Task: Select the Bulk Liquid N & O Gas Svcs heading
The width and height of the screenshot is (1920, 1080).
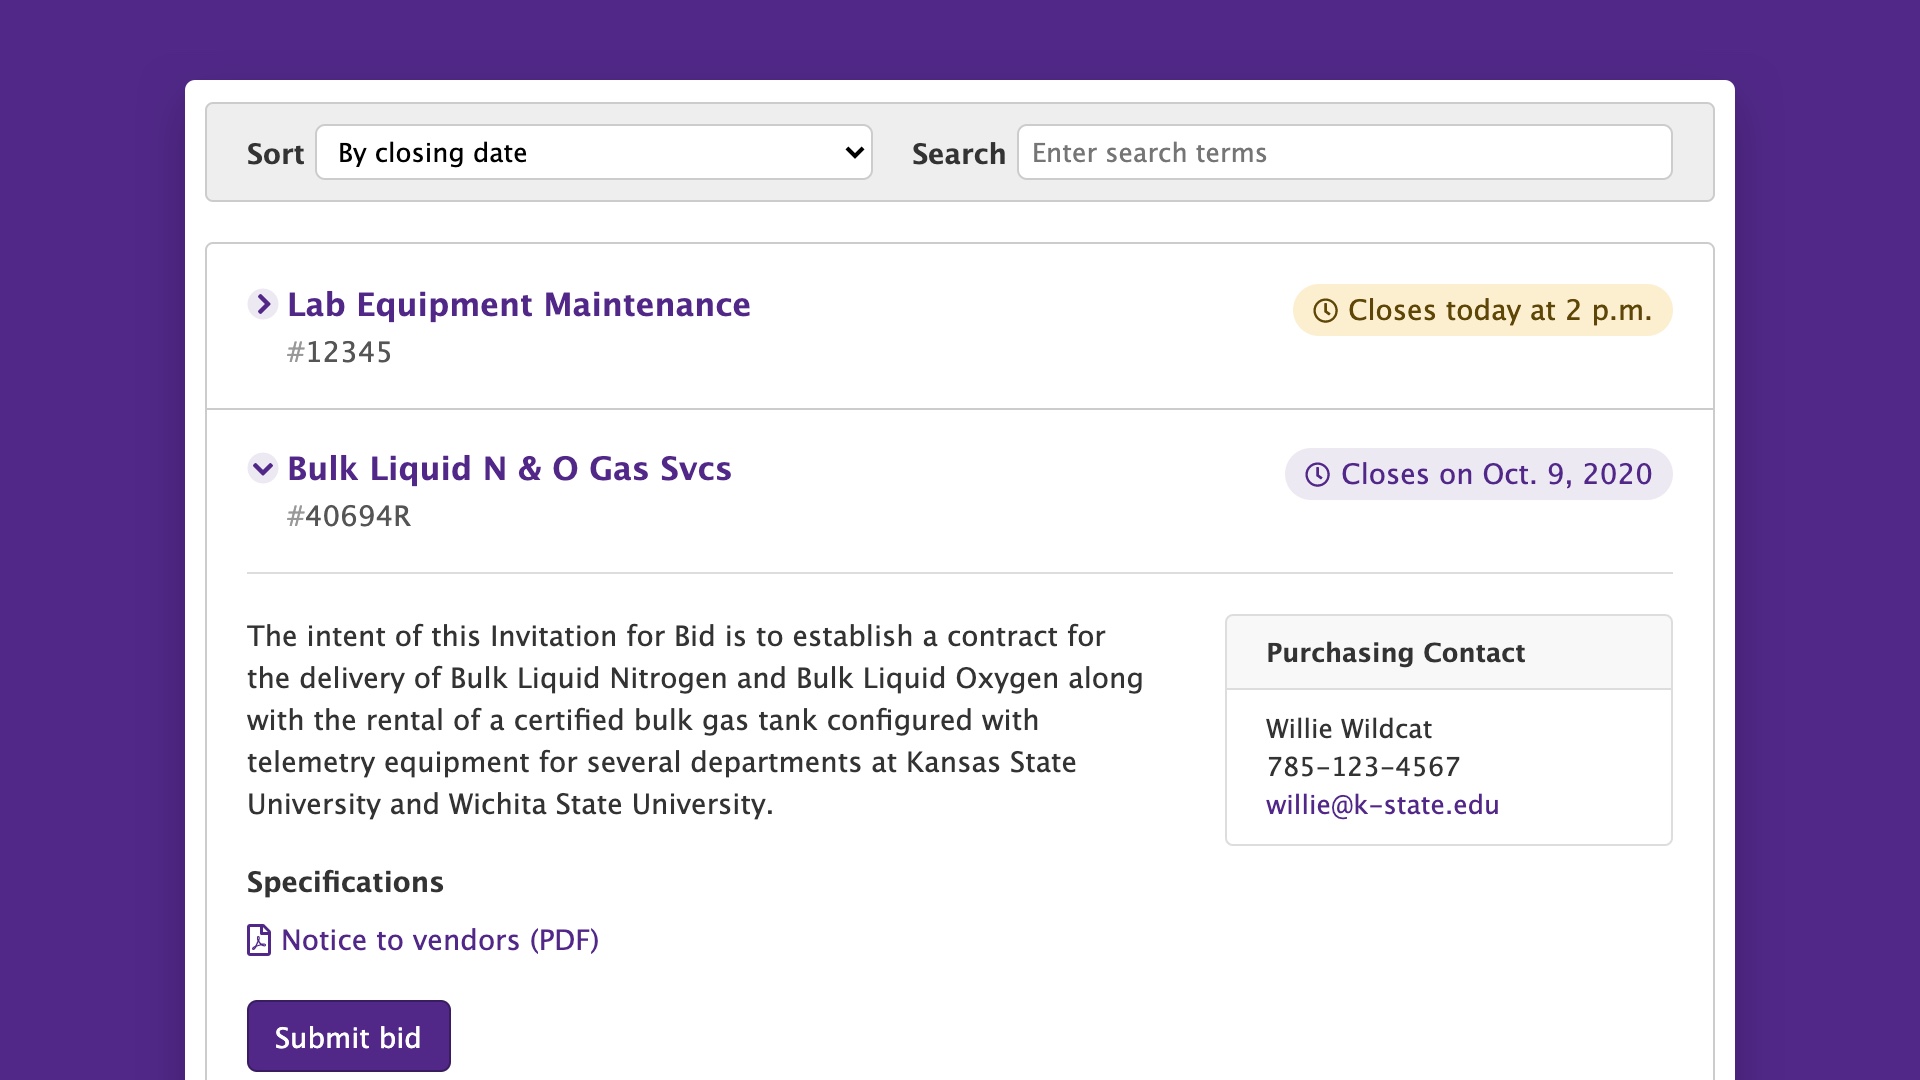Action: pos(509,468)
